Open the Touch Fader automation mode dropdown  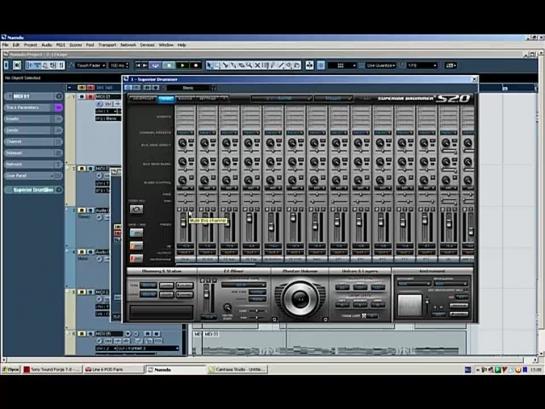91,65
